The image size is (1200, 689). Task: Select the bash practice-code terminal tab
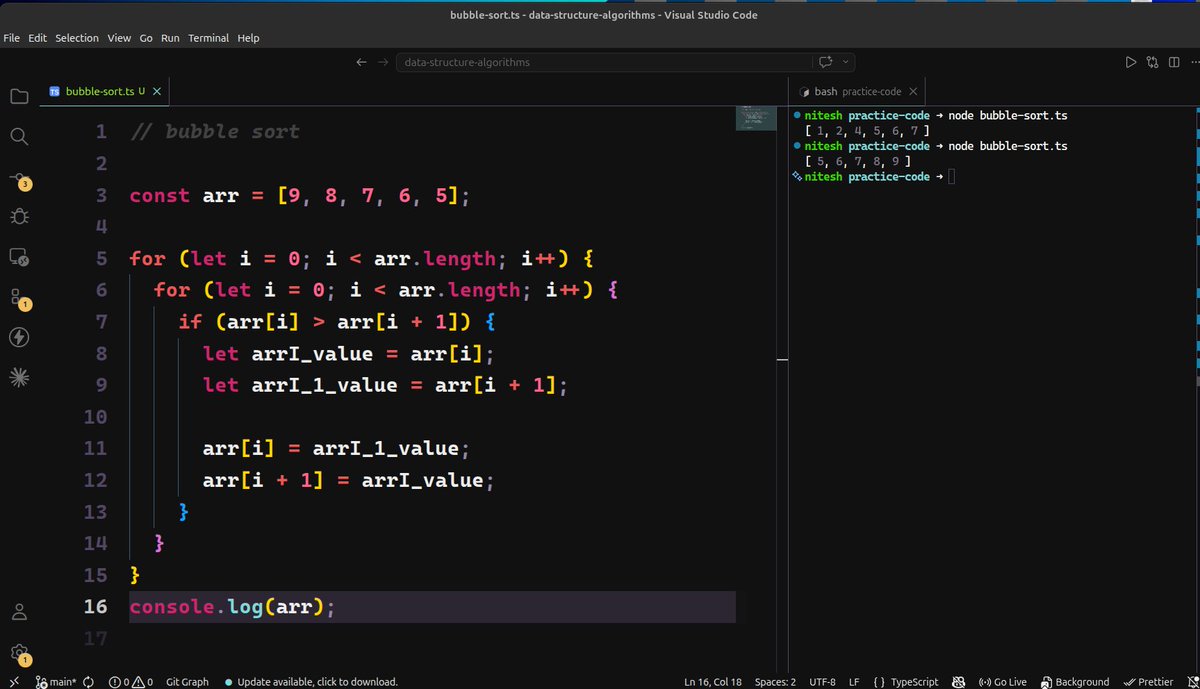(856, 91)
